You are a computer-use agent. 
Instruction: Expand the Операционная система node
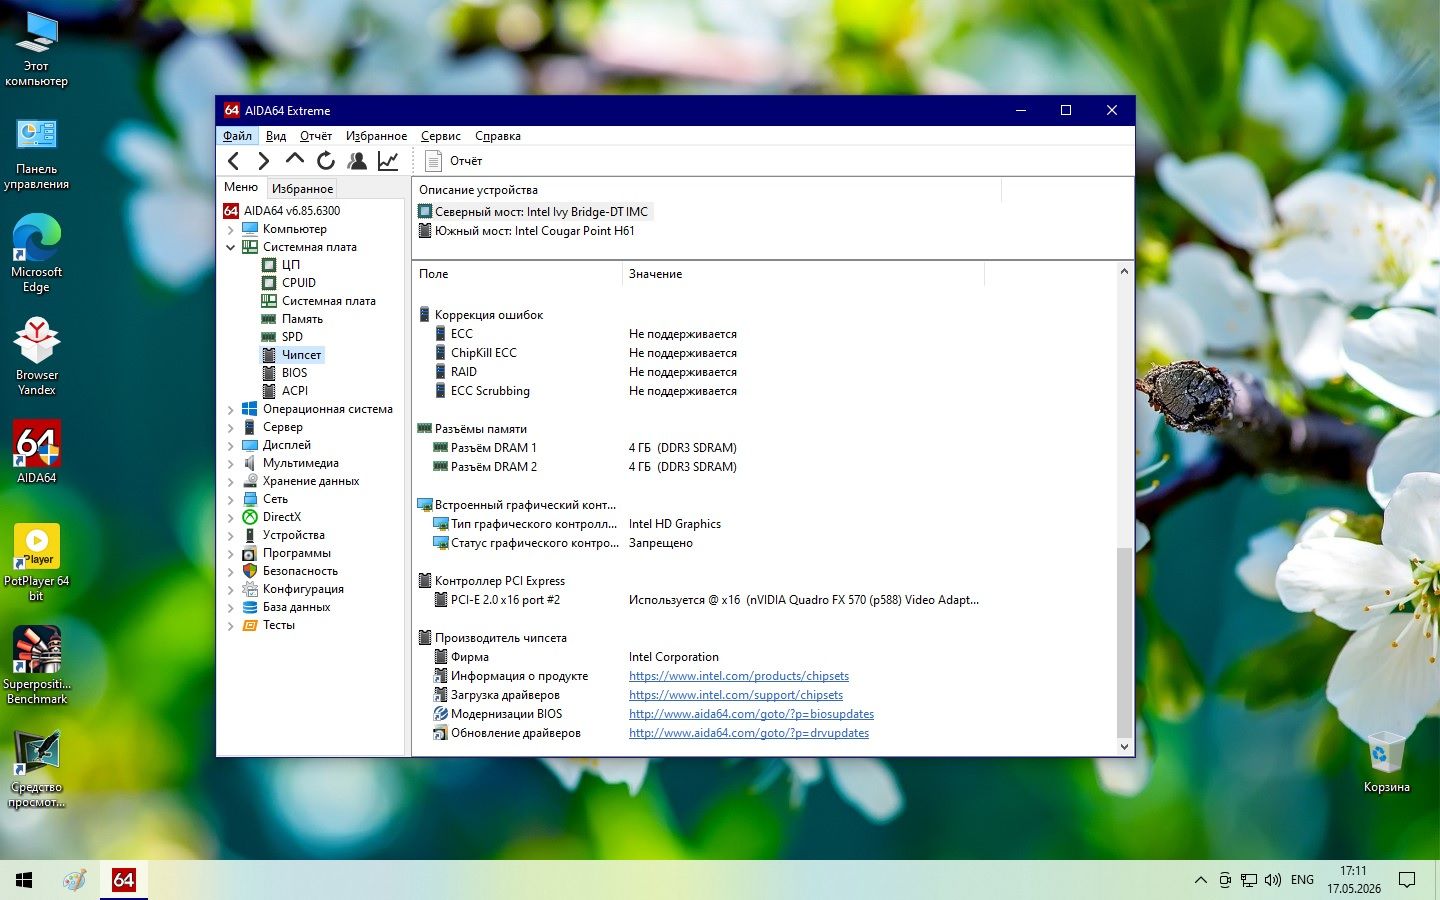point(231,409)
